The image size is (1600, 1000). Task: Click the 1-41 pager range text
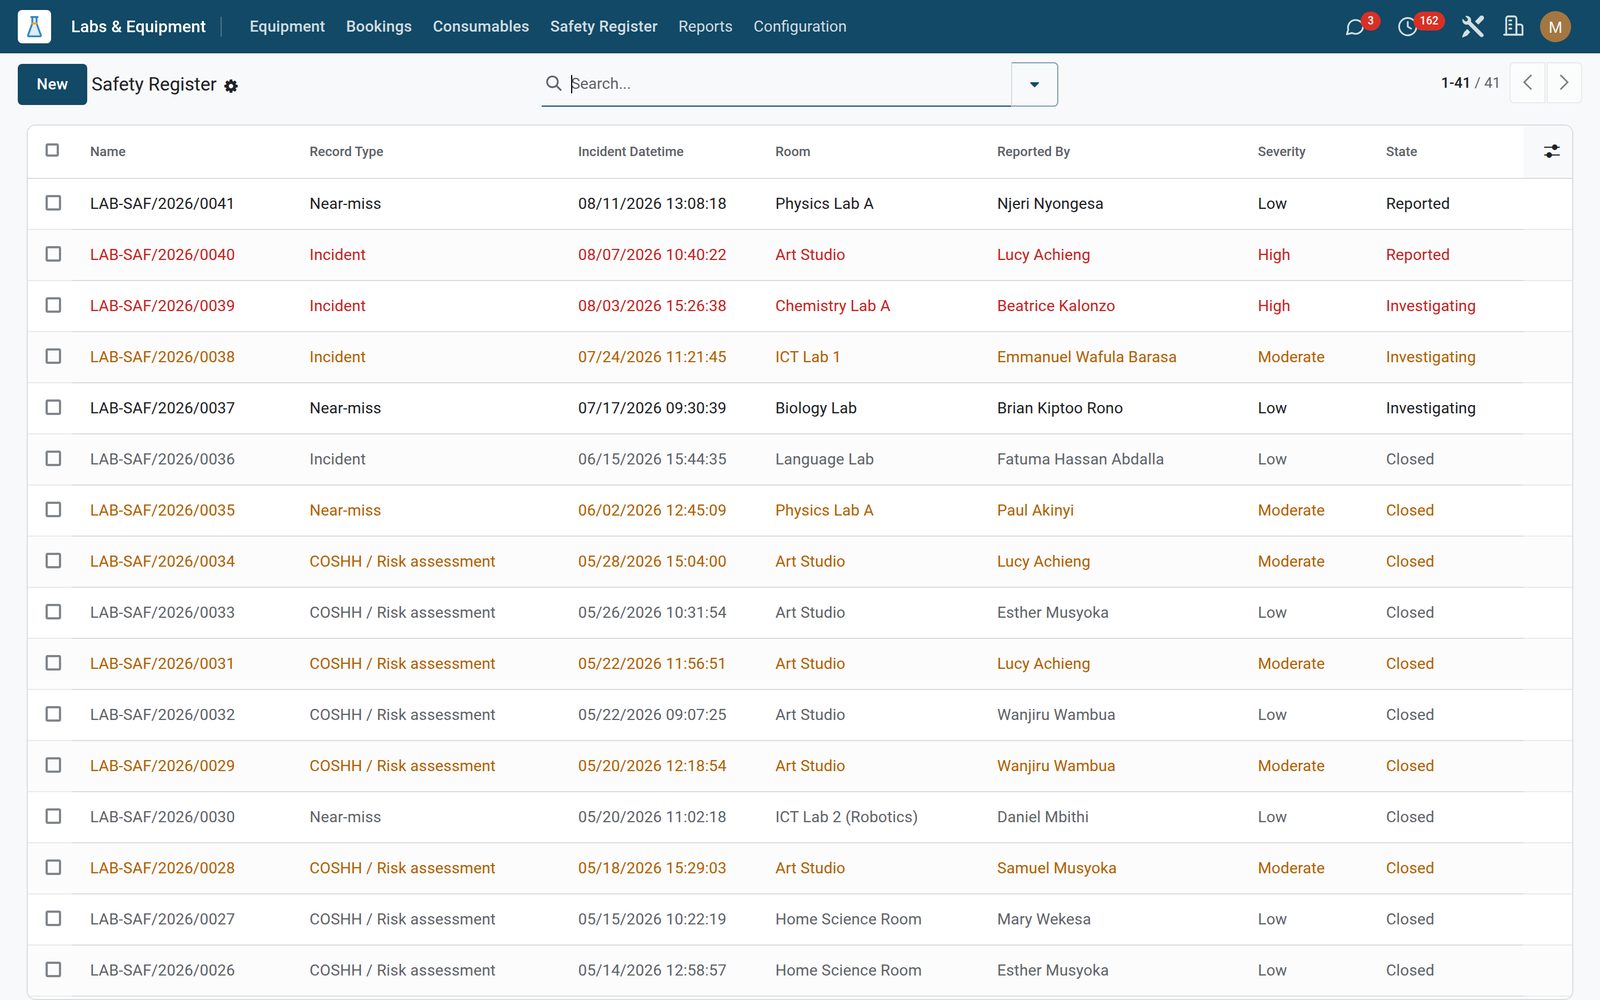(1455, 83)
